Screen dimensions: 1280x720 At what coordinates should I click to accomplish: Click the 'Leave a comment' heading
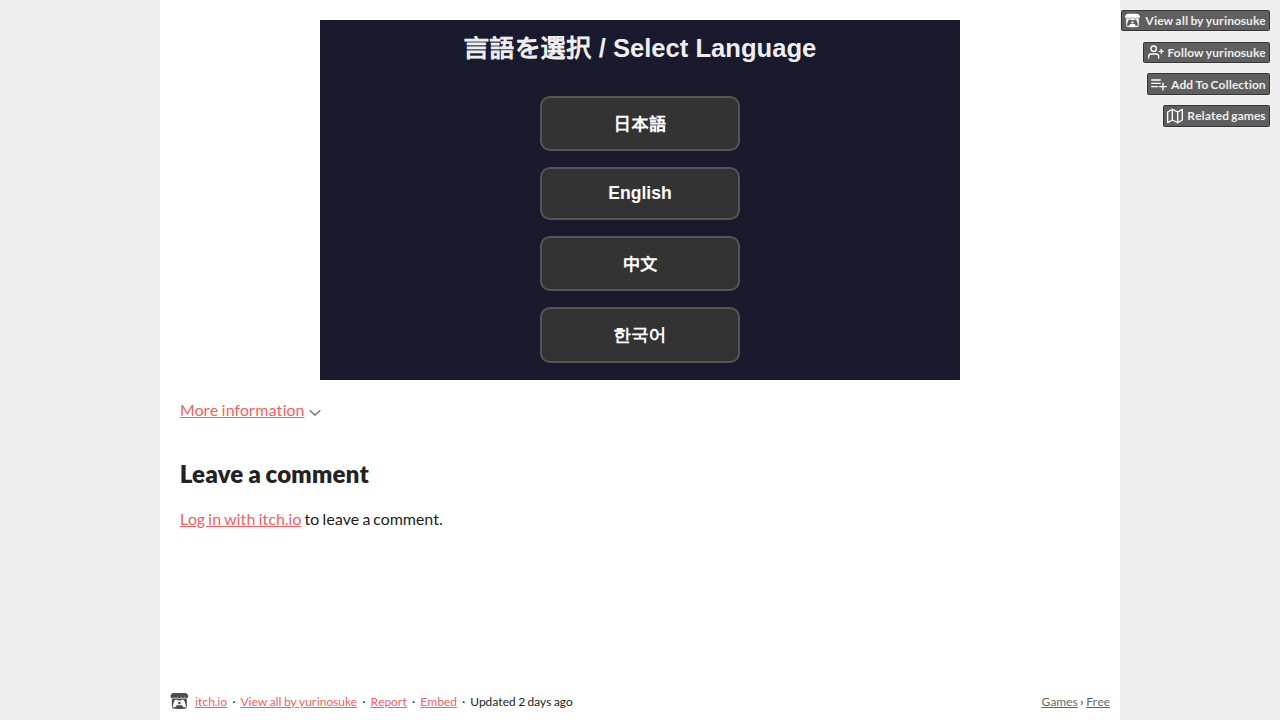[x=274, y=474]
